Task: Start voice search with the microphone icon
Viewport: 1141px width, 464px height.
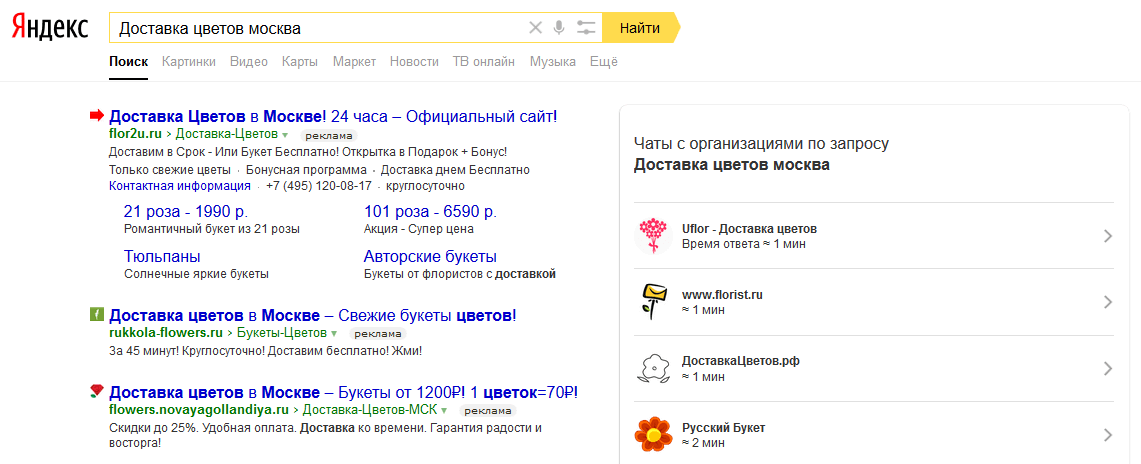Action: point(559,28)
